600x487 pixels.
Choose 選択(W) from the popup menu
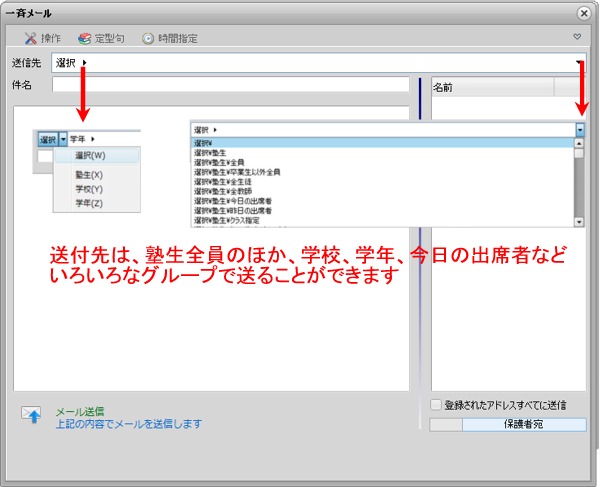[x=89, y=156]
